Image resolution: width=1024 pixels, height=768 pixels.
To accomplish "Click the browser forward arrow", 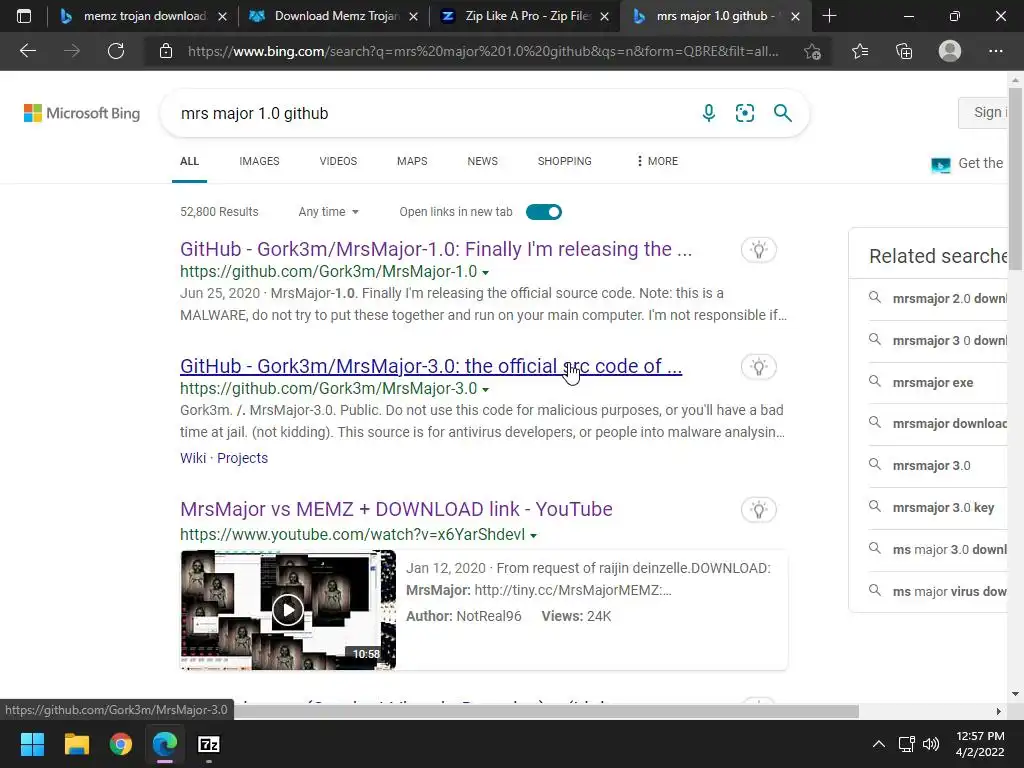I will (x=72, y=51).
